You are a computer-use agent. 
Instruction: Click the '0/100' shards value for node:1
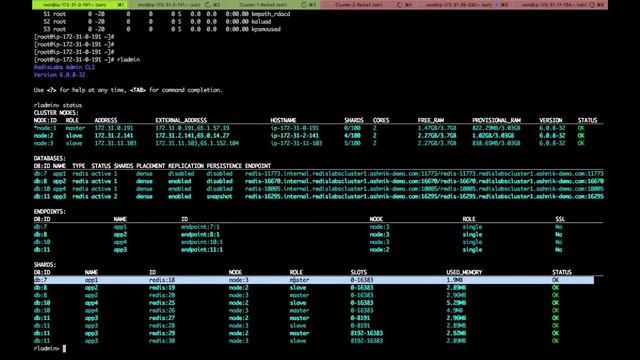click(x=353, y=128)
